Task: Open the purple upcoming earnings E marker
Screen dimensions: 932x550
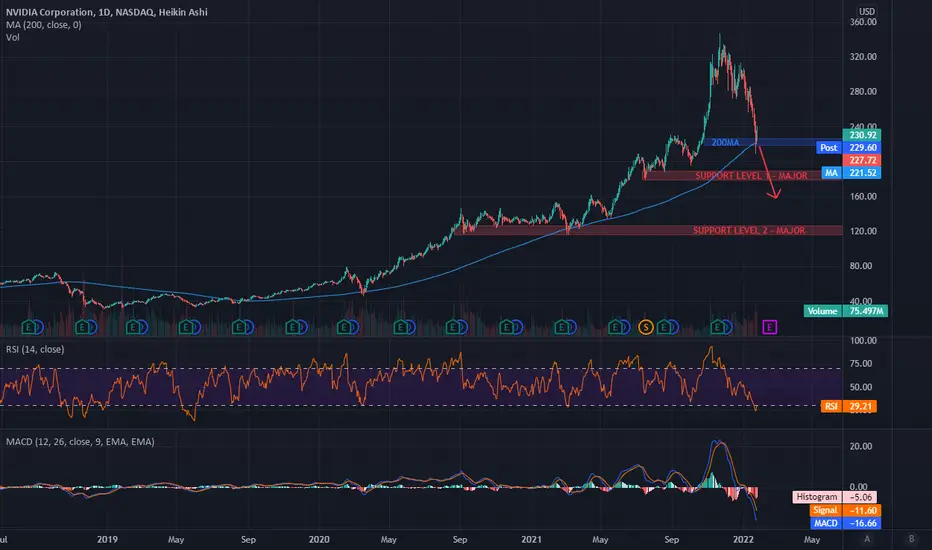Action: [x=770, y=327]
